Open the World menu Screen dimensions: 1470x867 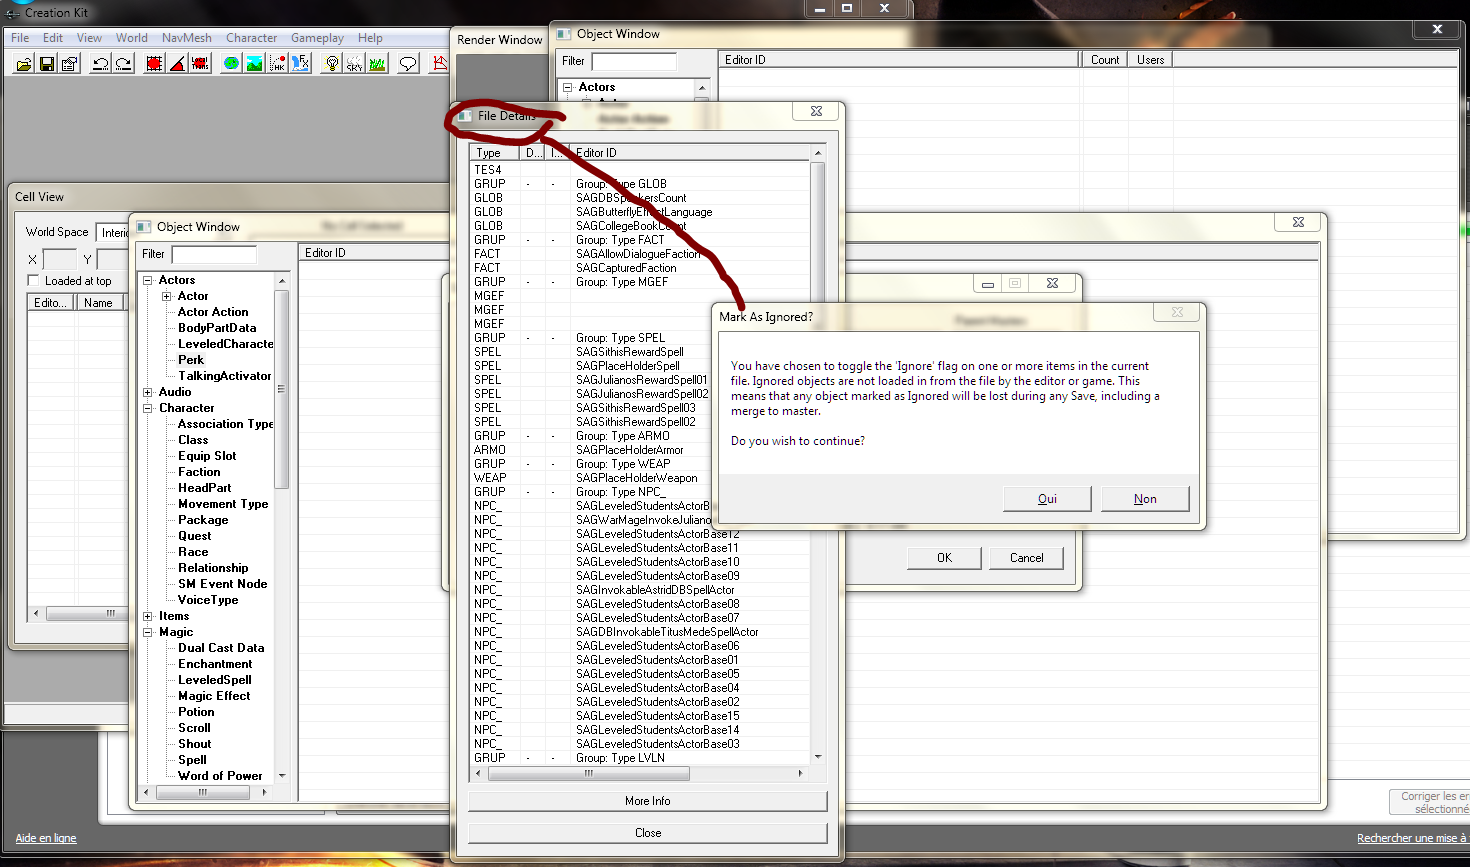[x=132, y=38]
